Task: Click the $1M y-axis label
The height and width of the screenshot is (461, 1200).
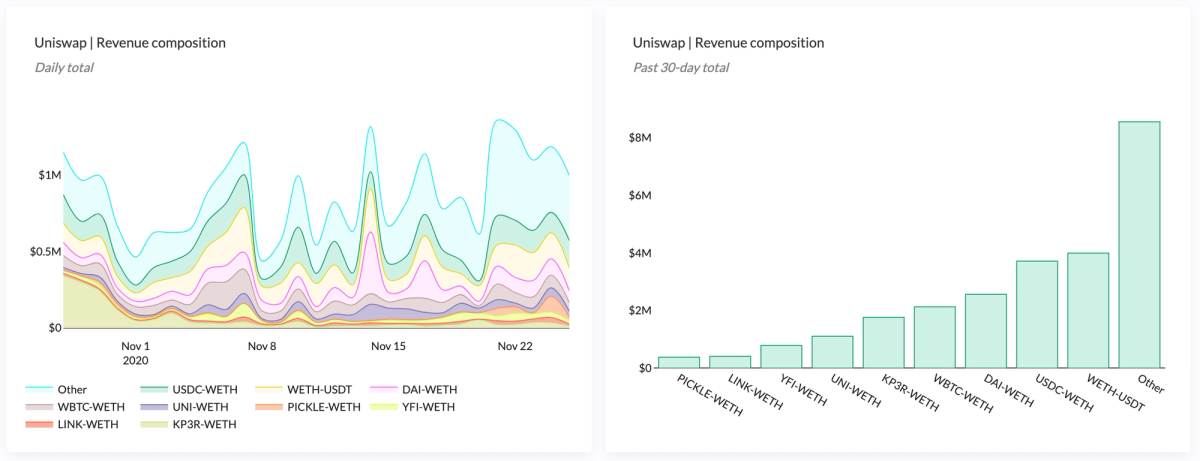Action: pyautogui.click(x=49, y=175)
